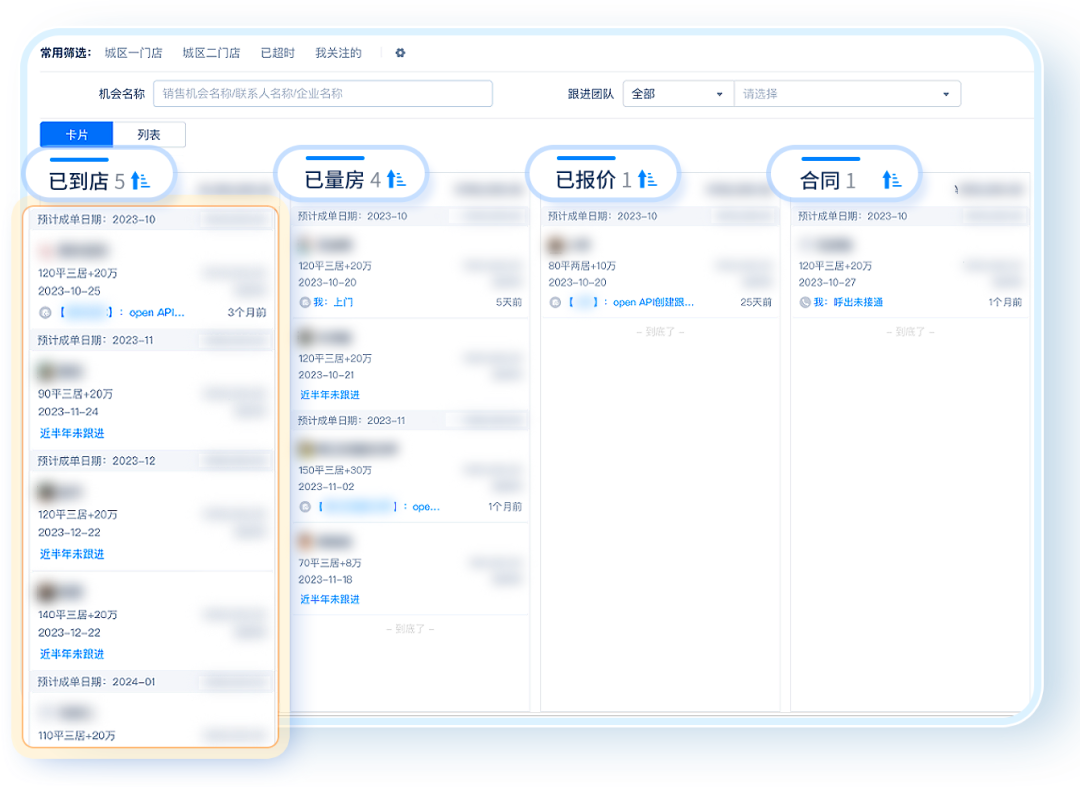The height and width of the screenshot is (787, 1080).
Task: Click follow-up icon on 80平两居 card
Action: (x=555, y=302)
